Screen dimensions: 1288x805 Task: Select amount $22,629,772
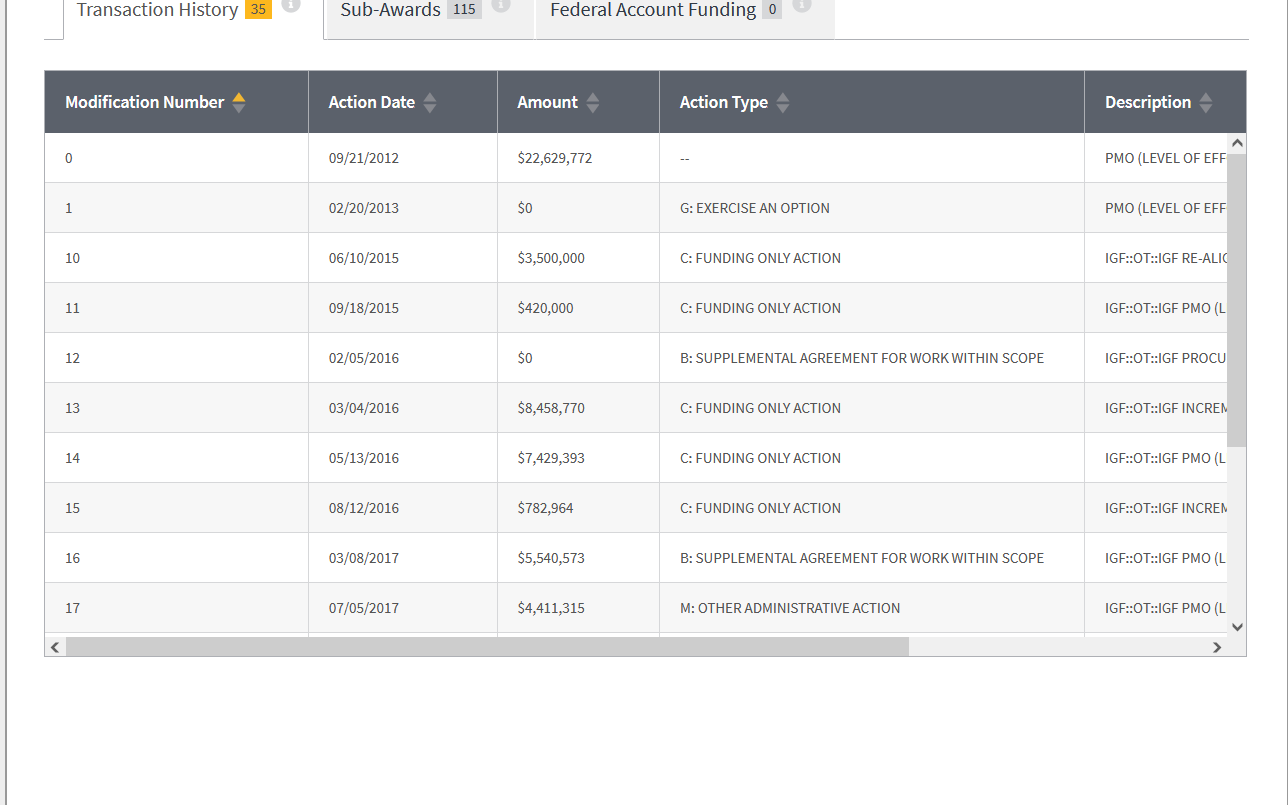(555, 158)
